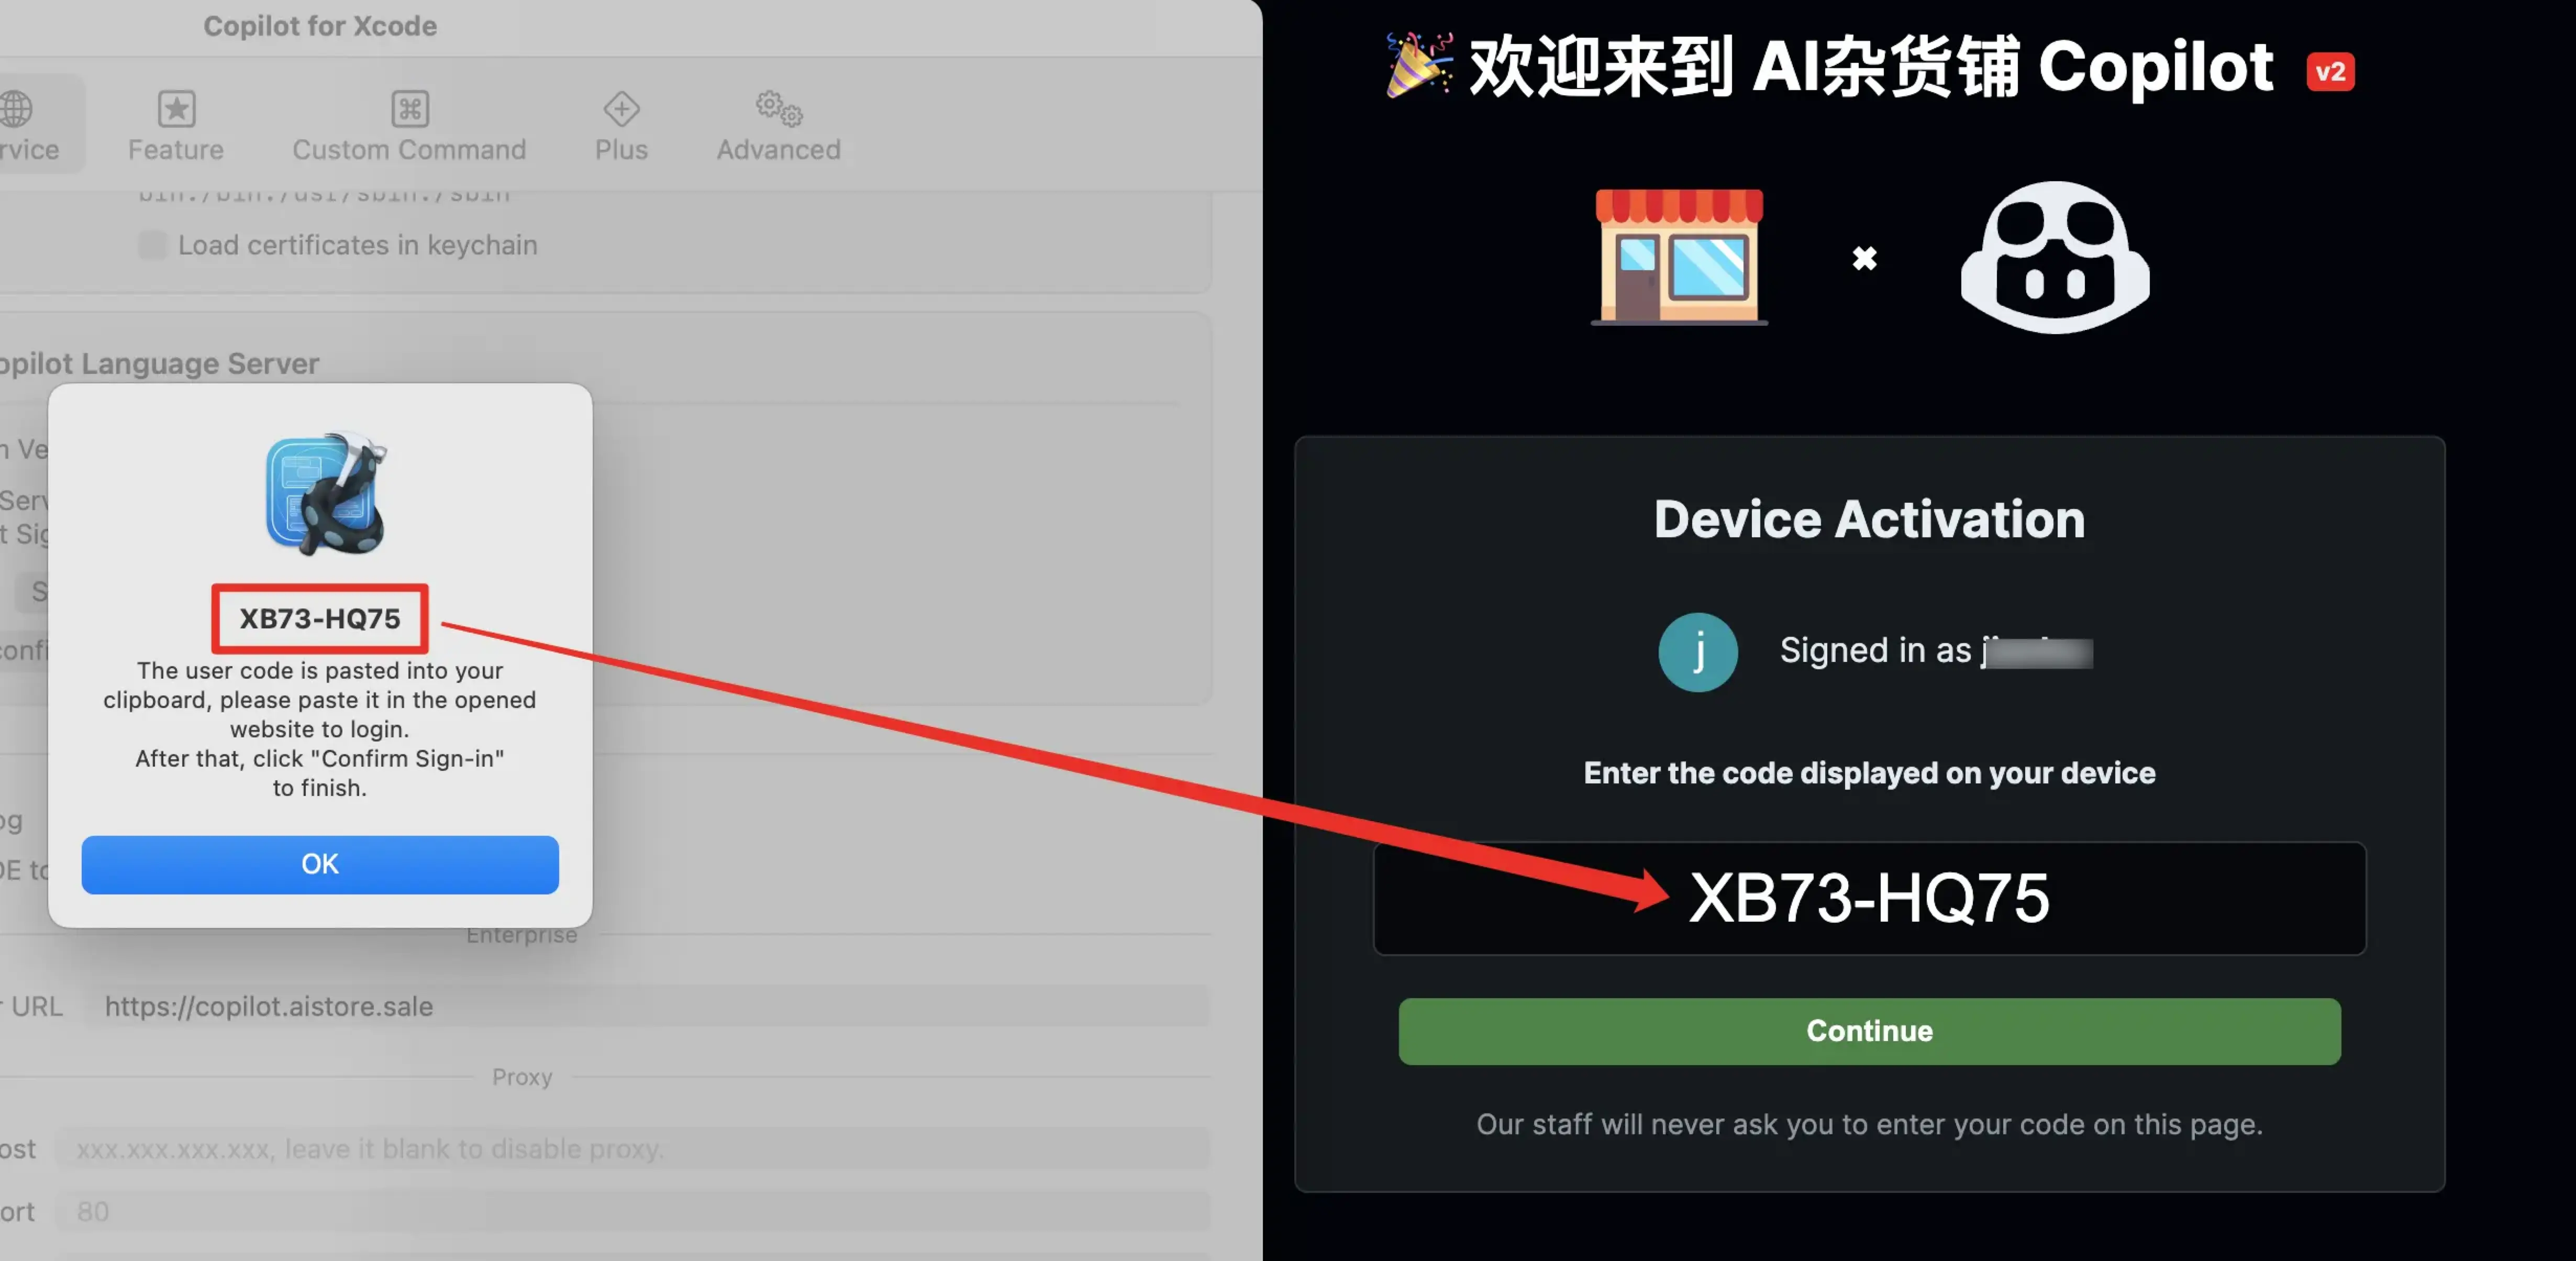
Task: Click the proxy port field showing 80
Action: tap(633, 1211)
